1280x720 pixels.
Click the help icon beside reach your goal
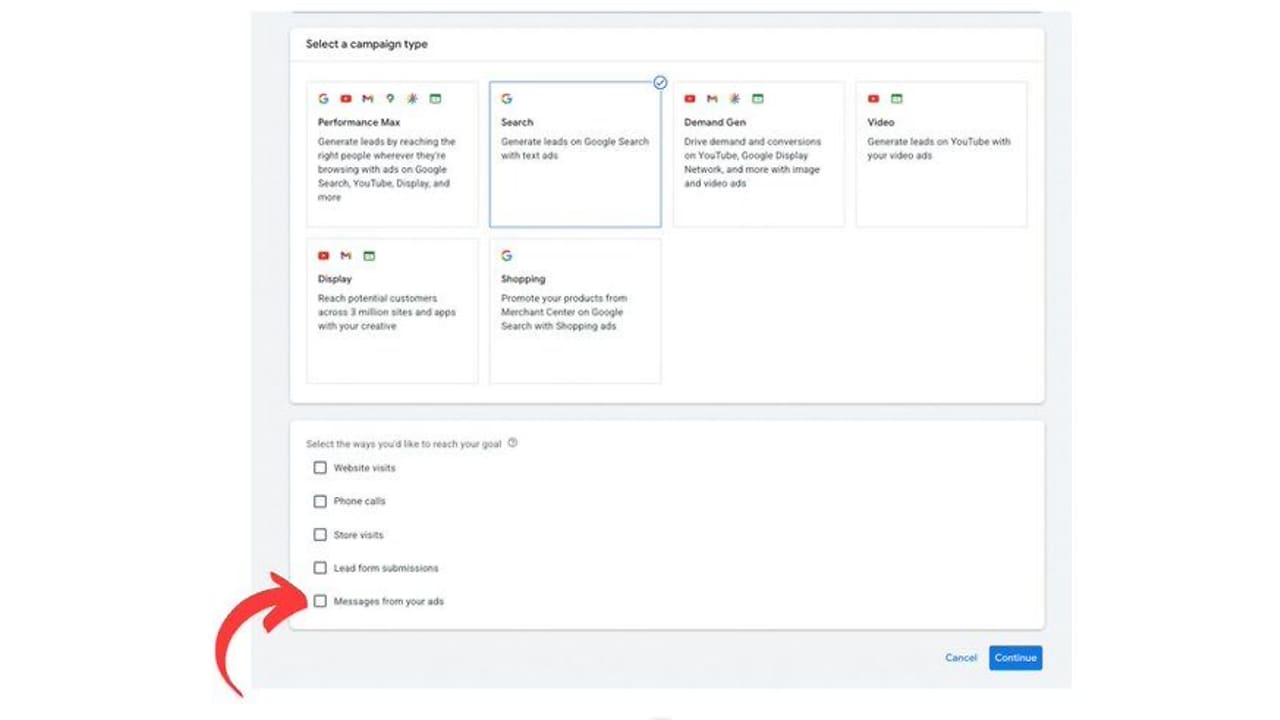pos(512,443)
